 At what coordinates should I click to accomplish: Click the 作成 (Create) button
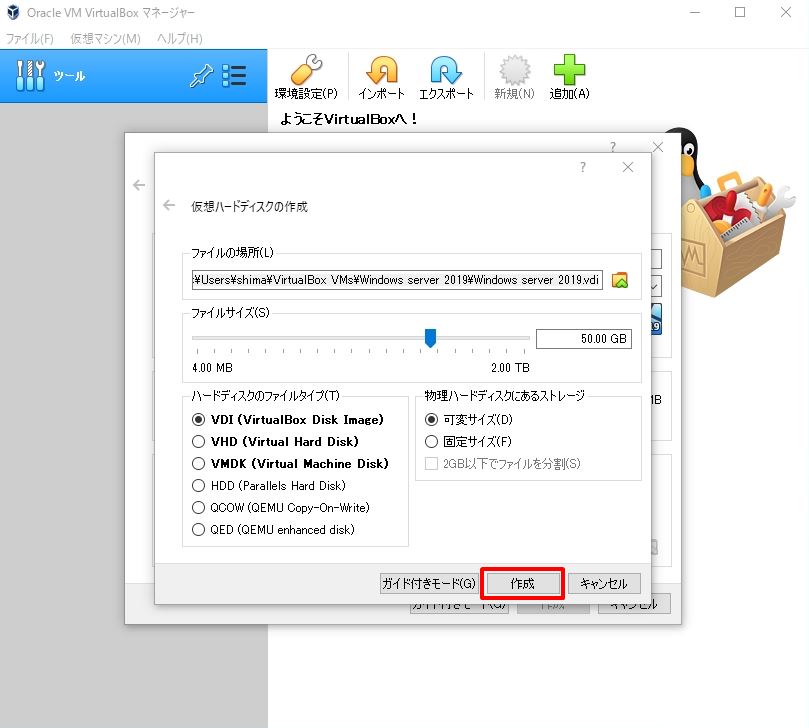[x=522, y=584]
